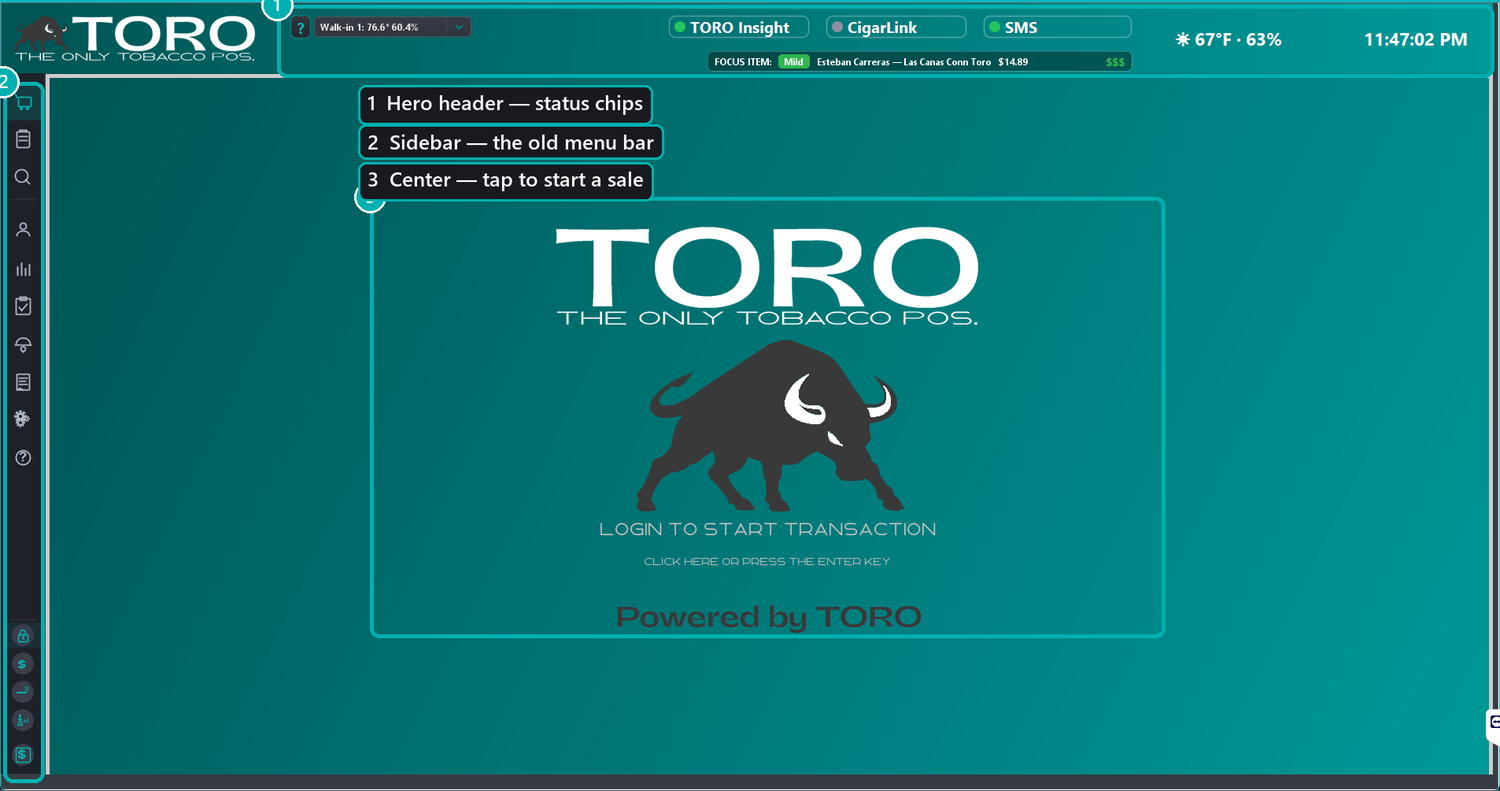Click the $14.89 focus item price

[x=1013, y=62]
